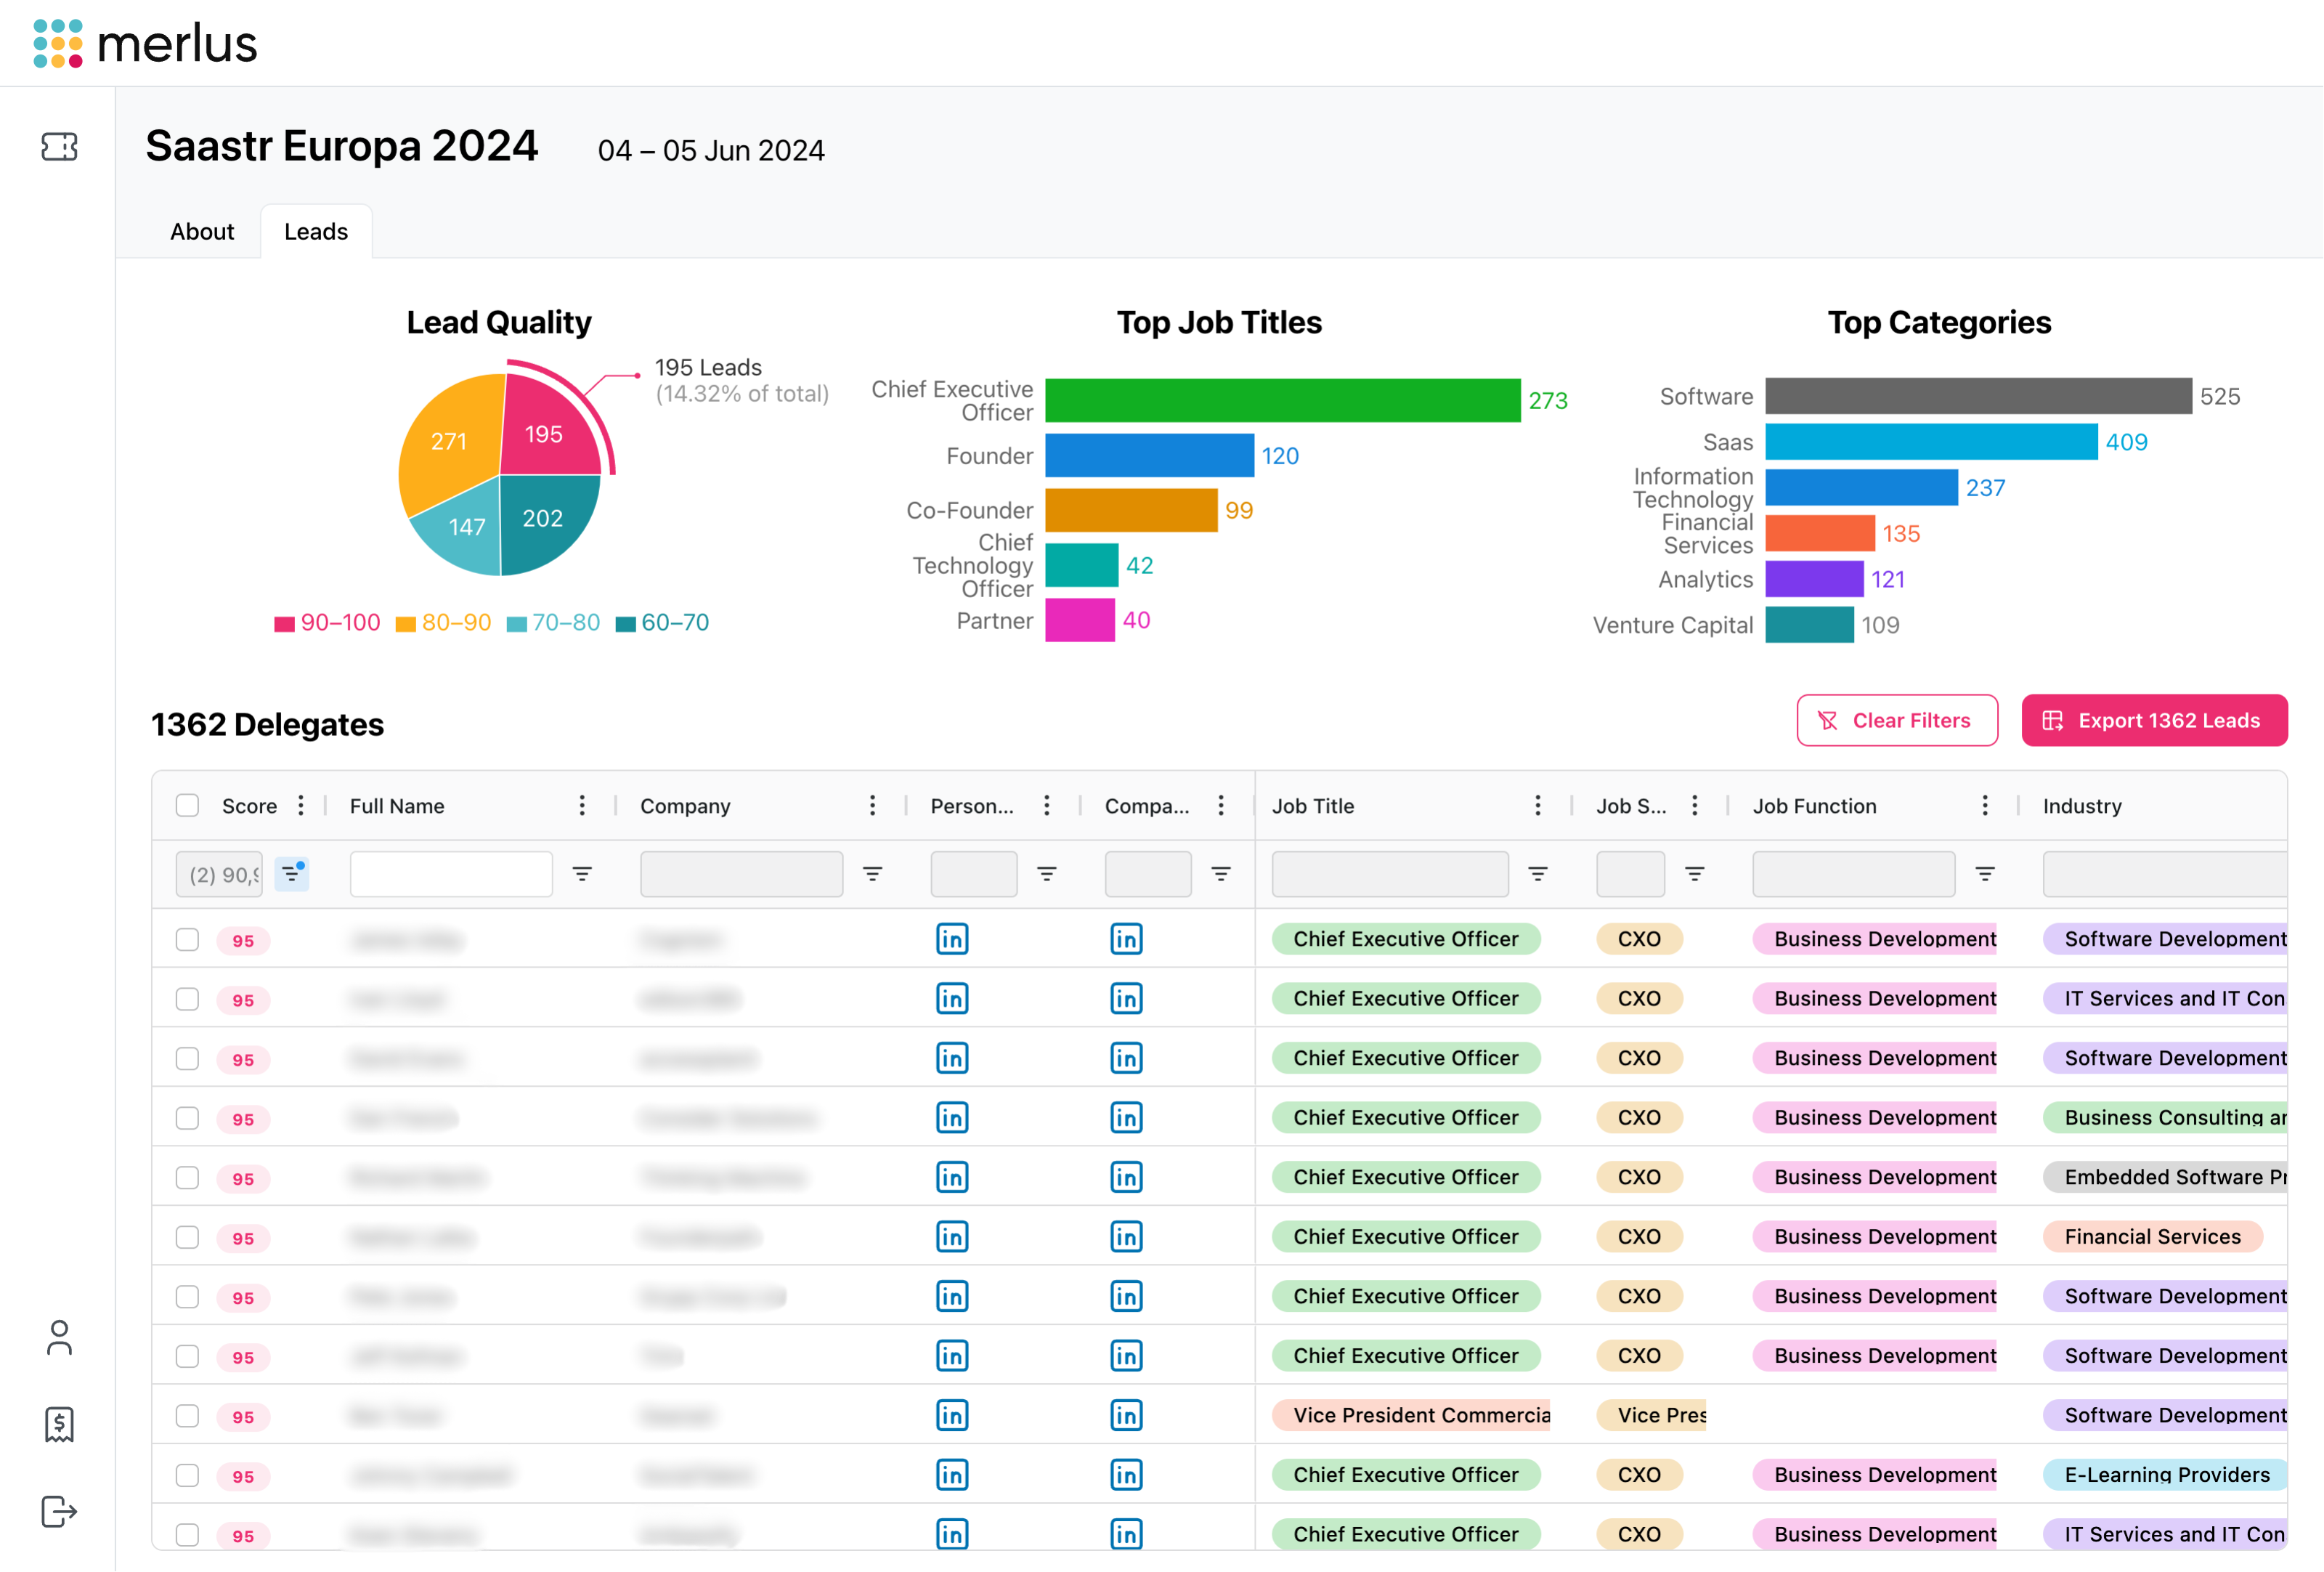The height and width of the screenshot is (1572, 2324).
Task: Open company LinkedIn for Business Consulting row
Action: (1126, 1118)
